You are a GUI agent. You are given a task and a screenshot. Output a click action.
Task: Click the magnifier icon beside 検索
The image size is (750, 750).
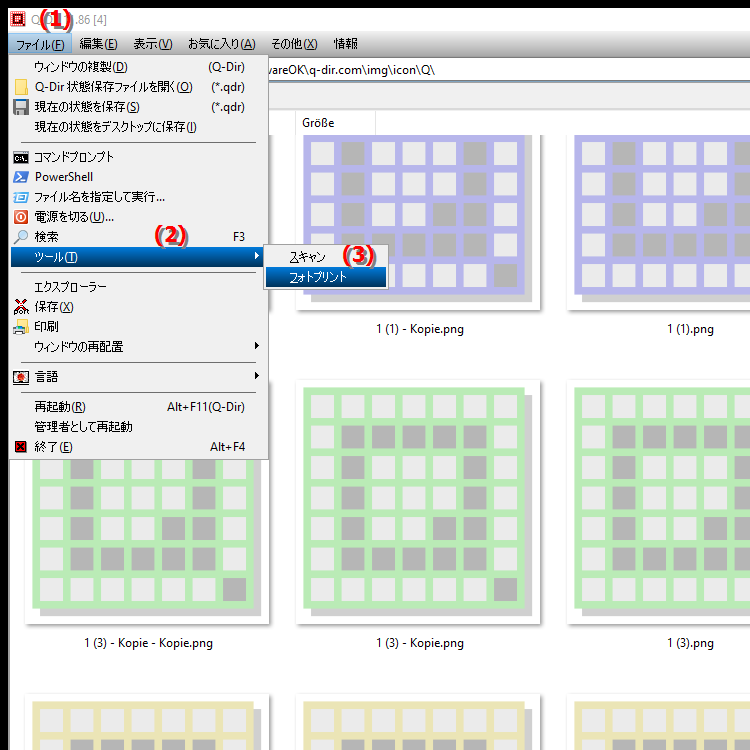(x=21, y=237)
